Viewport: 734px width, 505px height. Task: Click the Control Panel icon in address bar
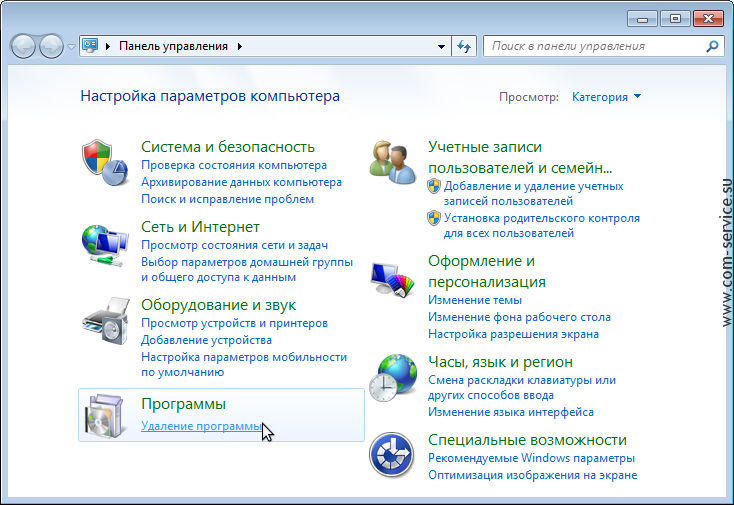coord(90,45)
